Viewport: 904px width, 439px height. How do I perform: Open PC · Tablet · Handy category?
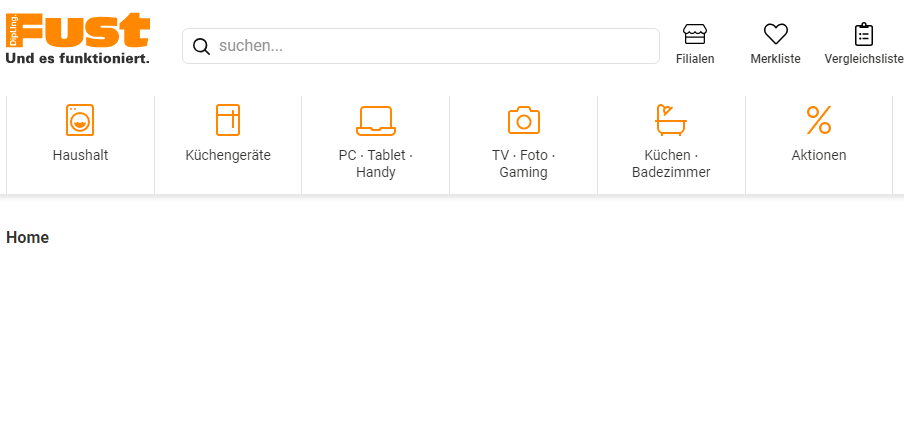(x=375, y=163)
